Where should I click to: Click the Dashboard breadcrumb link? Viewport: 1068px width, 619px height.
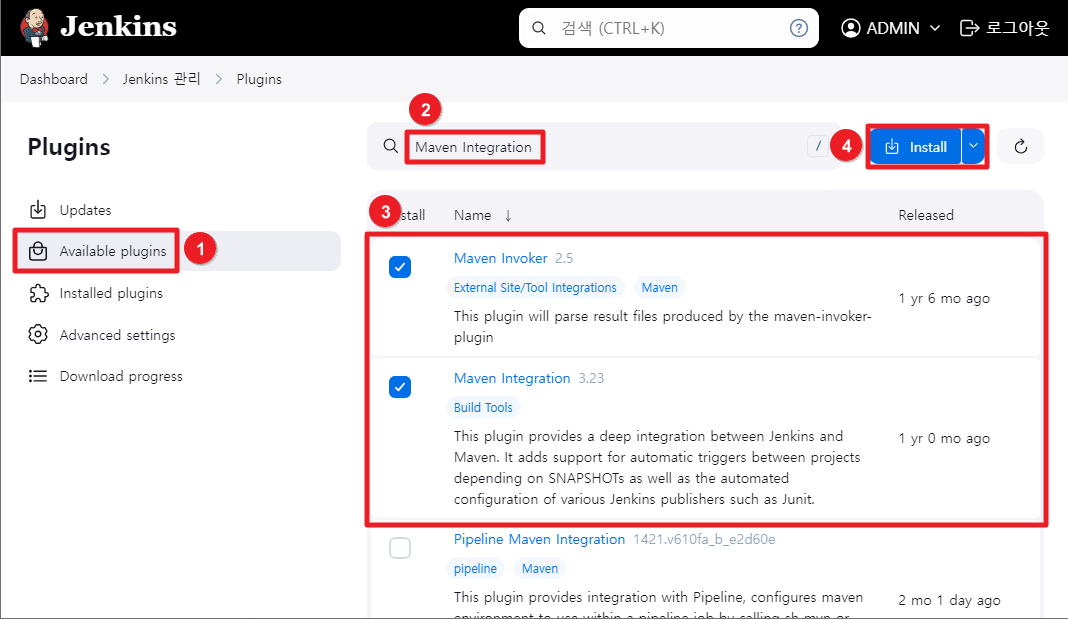(54, 79)
